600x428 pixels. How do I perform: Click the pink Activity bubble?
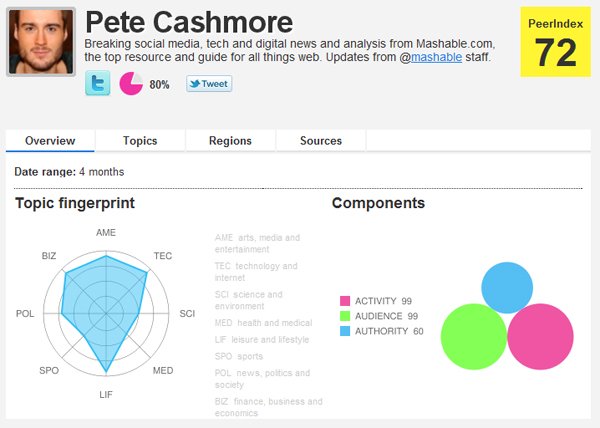[x=541, y=337]
